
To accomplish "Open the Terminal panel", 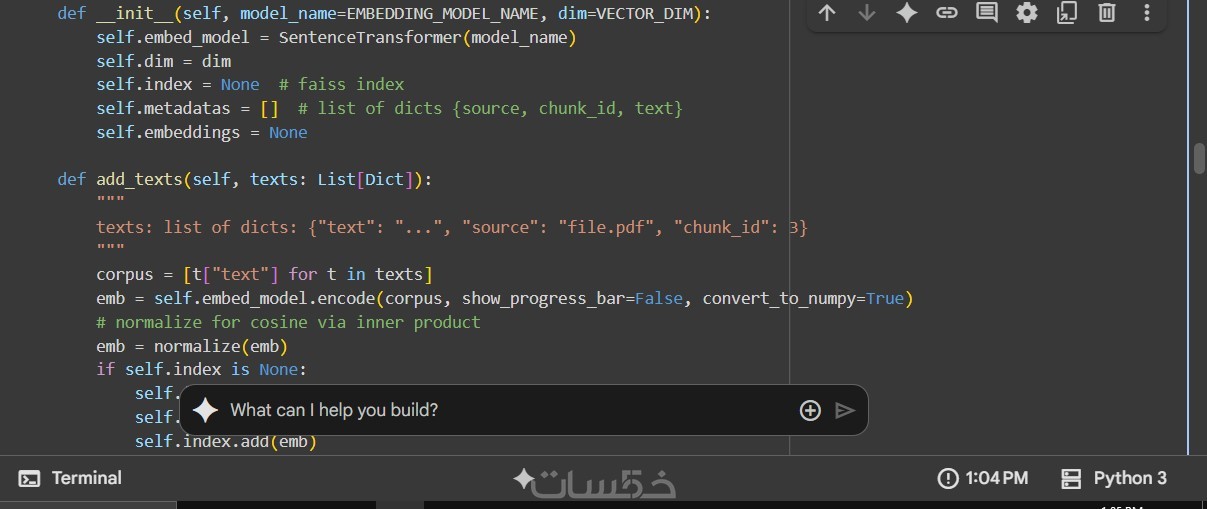I will point(71,479).
